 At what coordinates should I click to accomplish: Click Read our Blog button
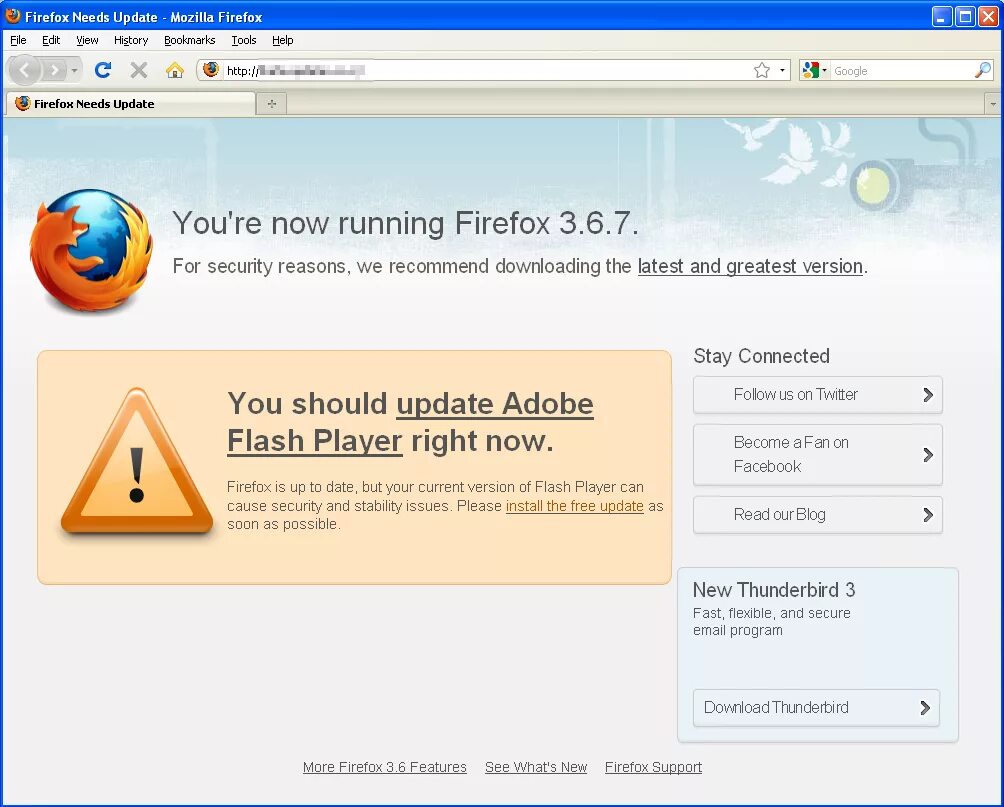pyautogui.click(x=818, y=515)
